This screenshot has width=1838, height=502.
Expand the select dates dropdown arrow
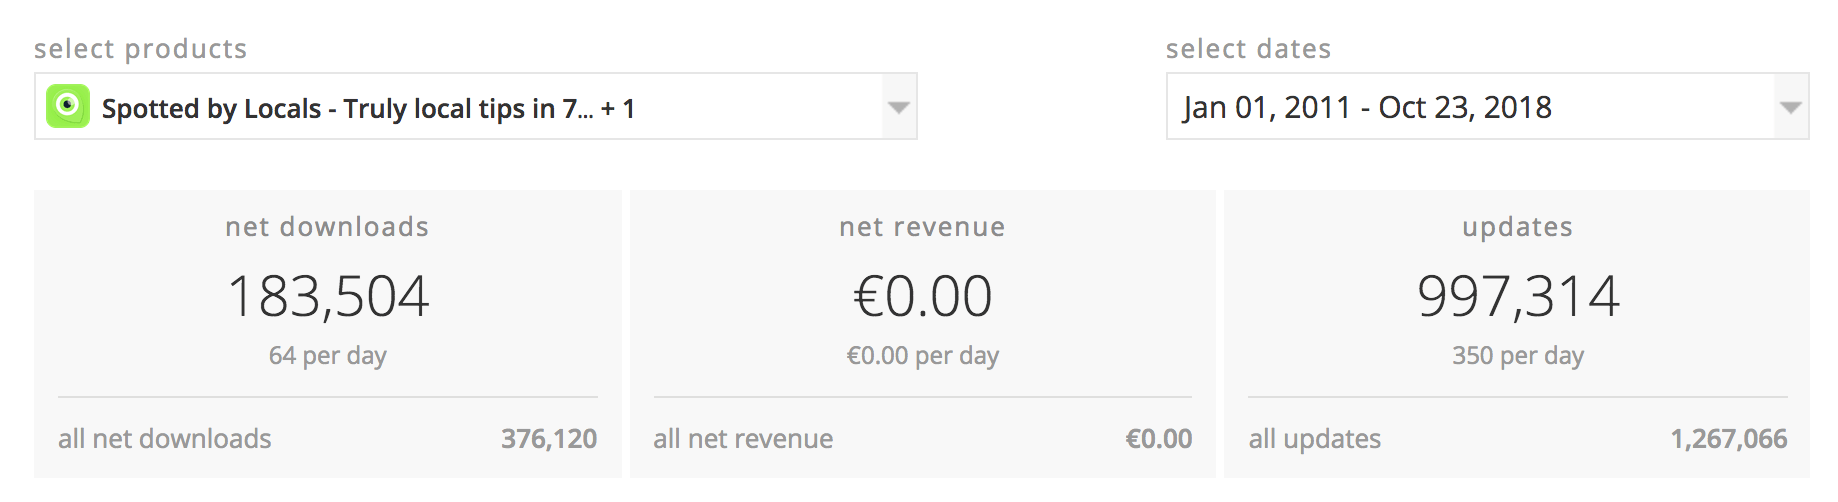coord(1791,106)
